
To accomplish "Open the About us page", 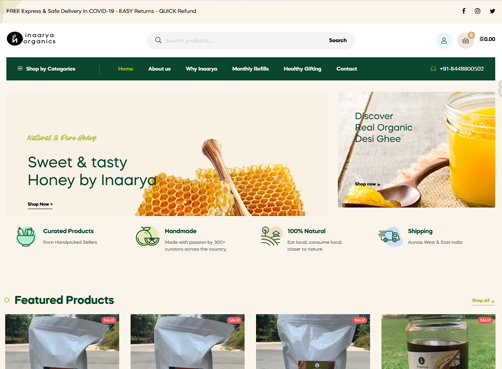I will [159, 69].
